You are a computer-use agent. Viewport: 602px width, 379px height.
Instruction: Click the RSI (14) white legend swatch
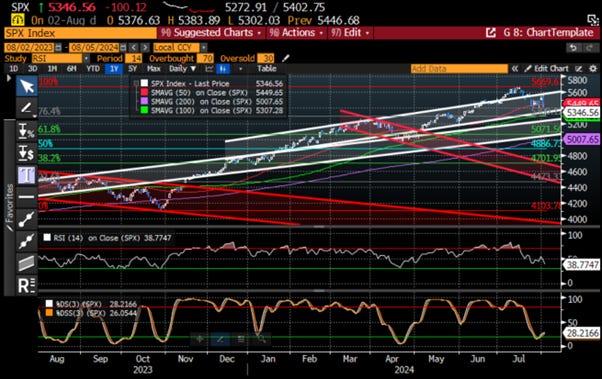click(x=47, y=238)
